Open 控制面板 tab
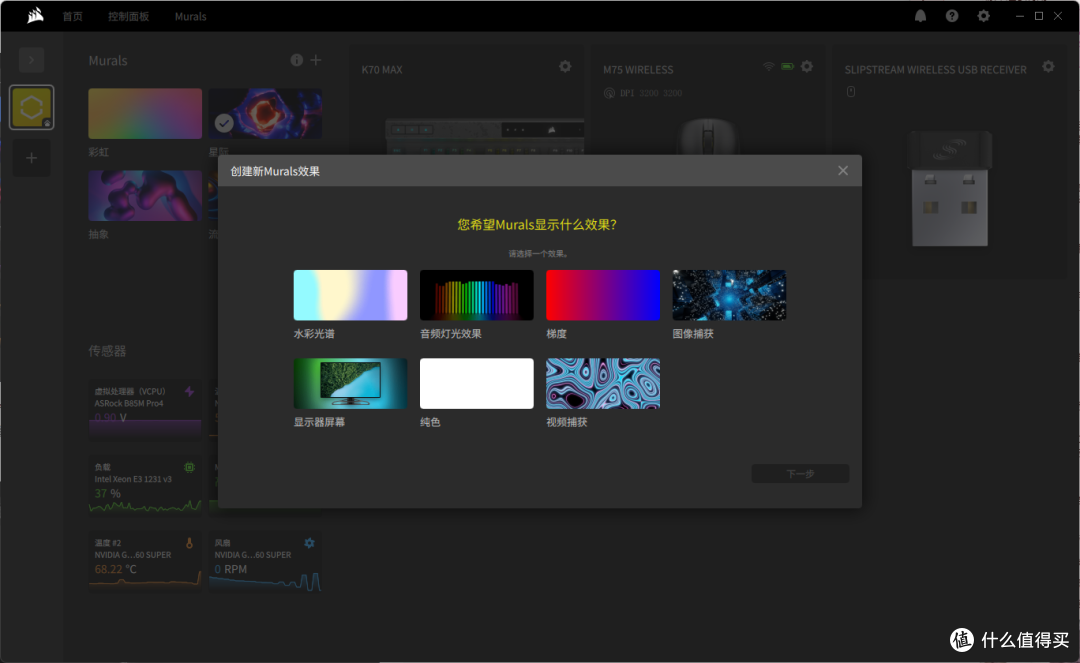Image resolution: width=1080 pixels, height=663 pixels. [128, 17]
